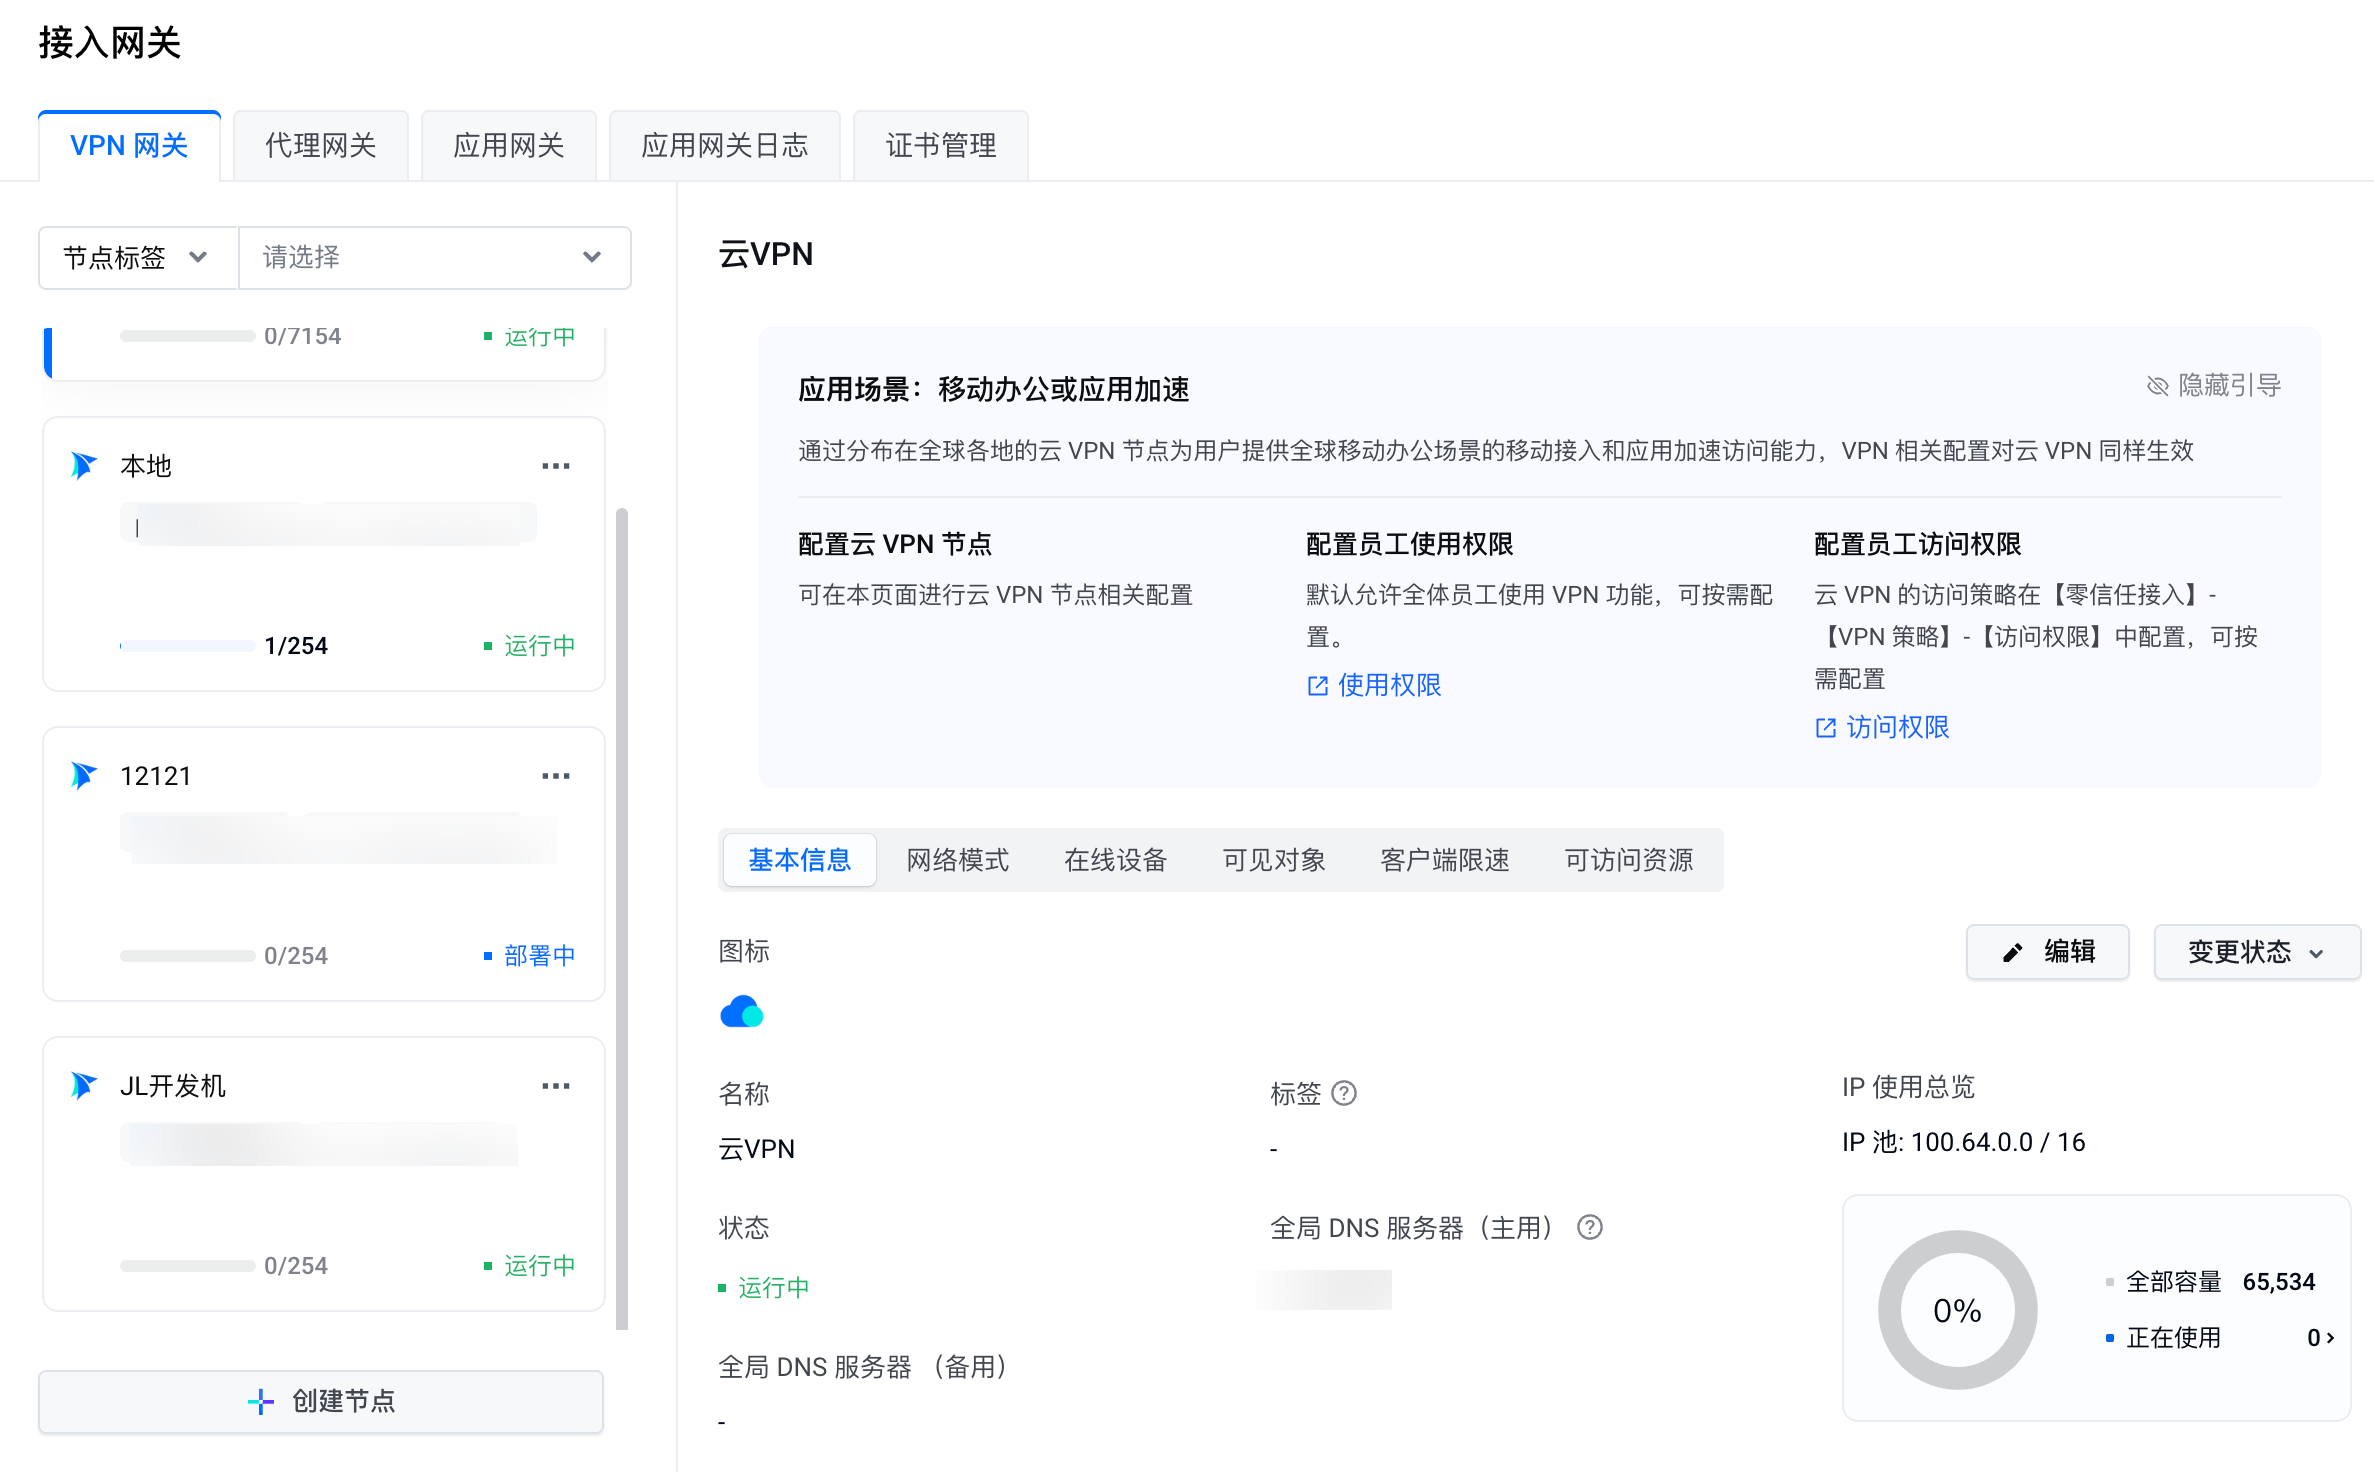
Task: Hide the guide with 隐藏引导
Action: [x=2214, y=385]
